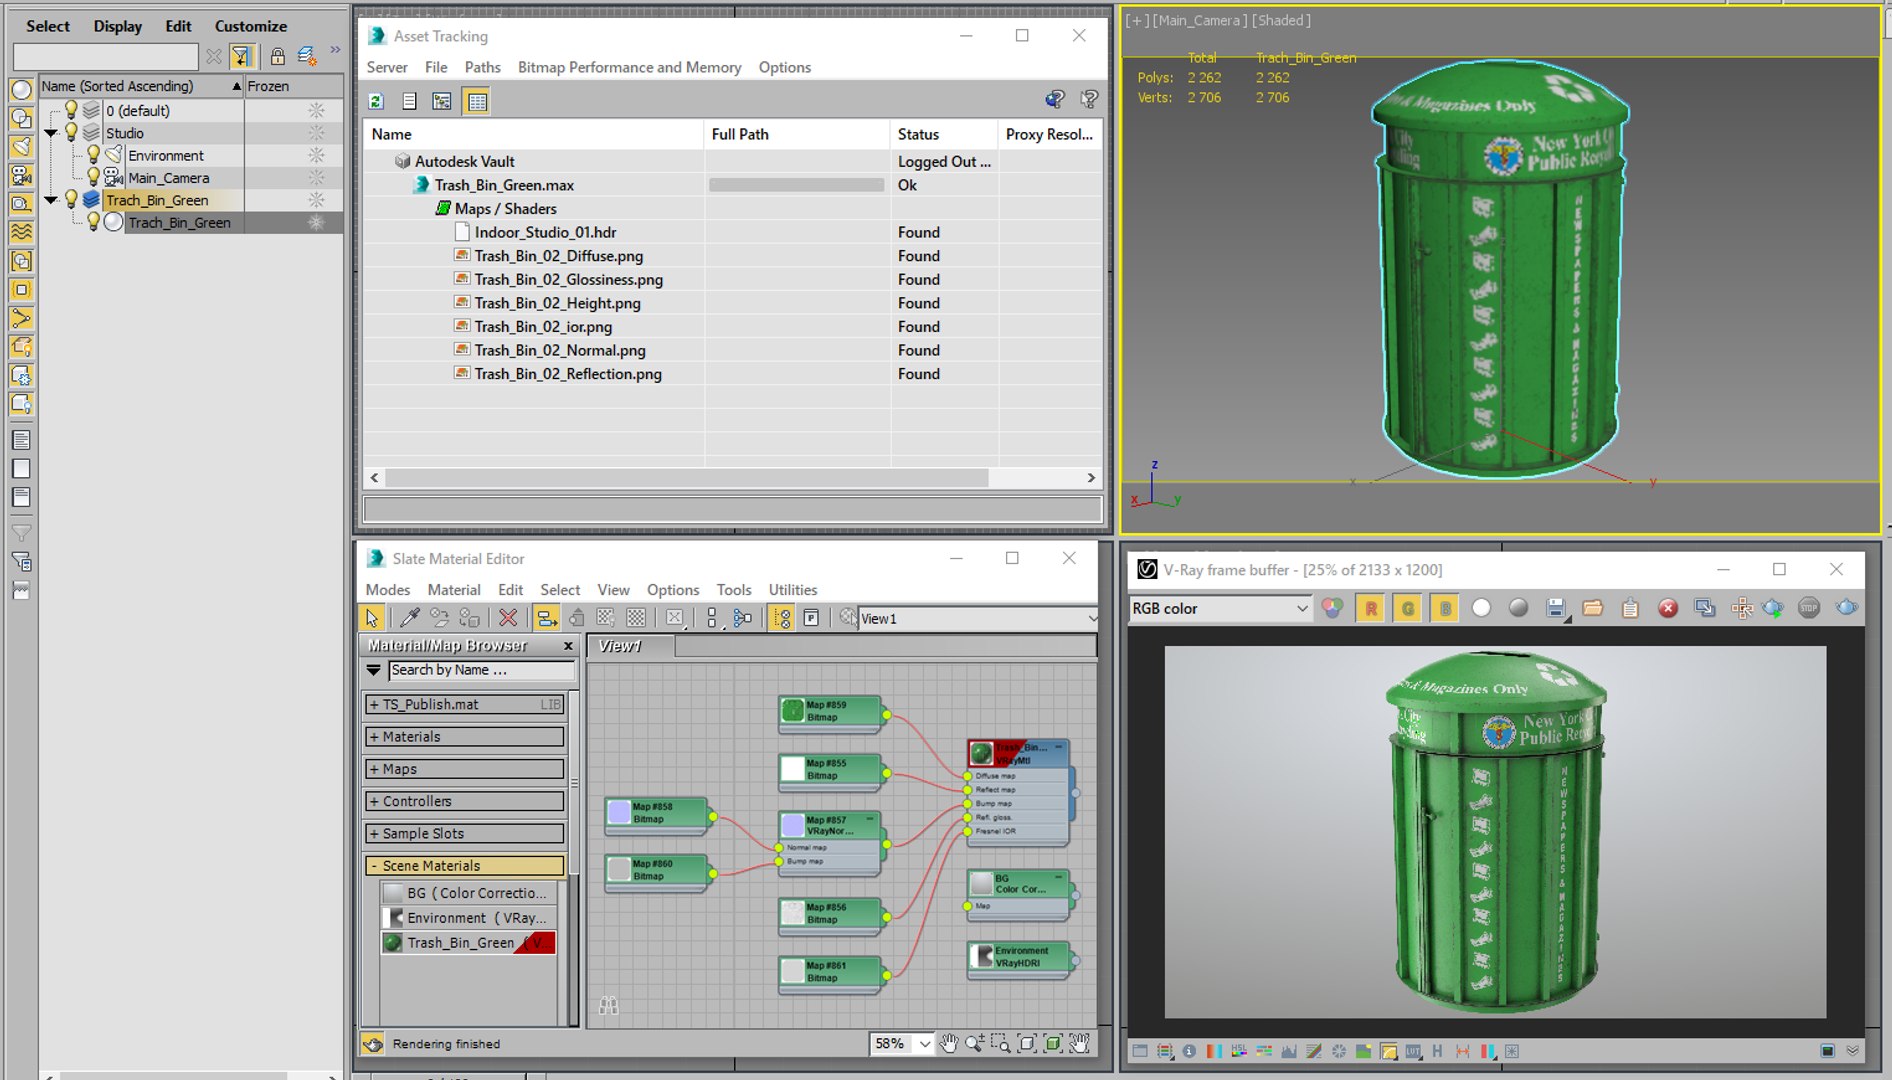Screen dimensions: 1892x1080
Task: Switch to alpha channel white circle
Action: [1481, 607]
